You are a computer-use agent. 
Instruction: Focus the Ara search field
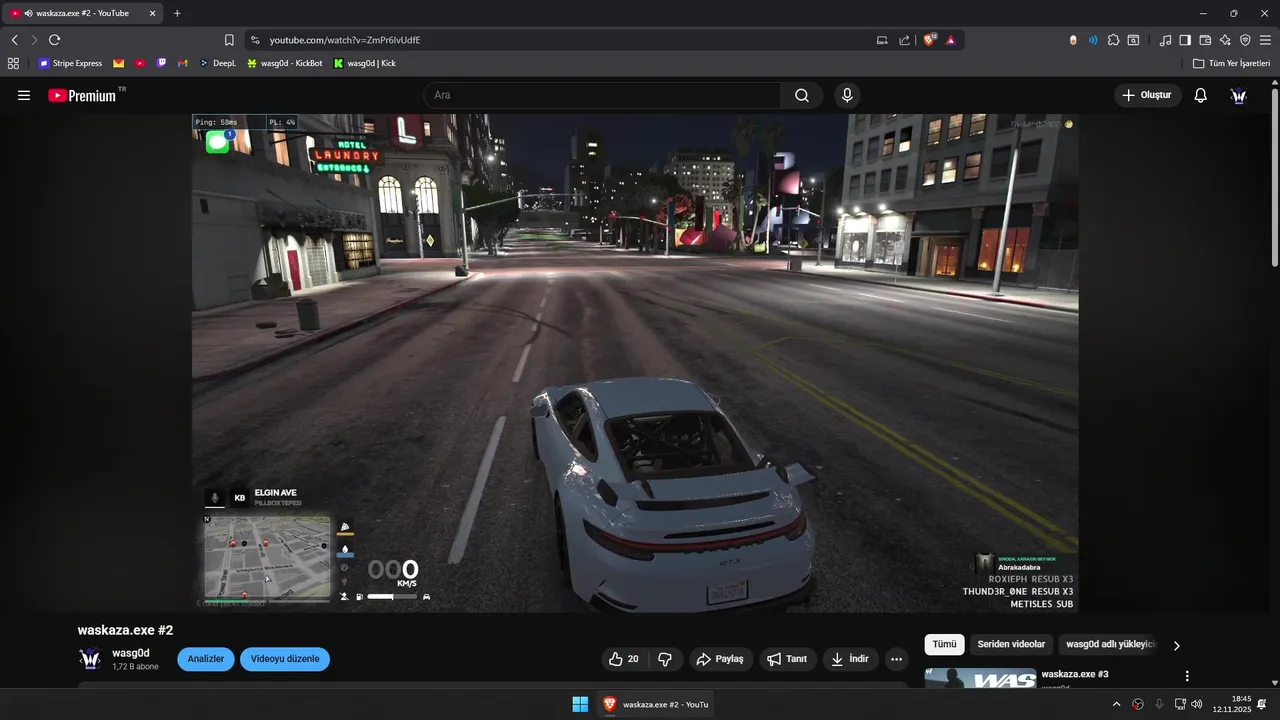tap(602, 95)
